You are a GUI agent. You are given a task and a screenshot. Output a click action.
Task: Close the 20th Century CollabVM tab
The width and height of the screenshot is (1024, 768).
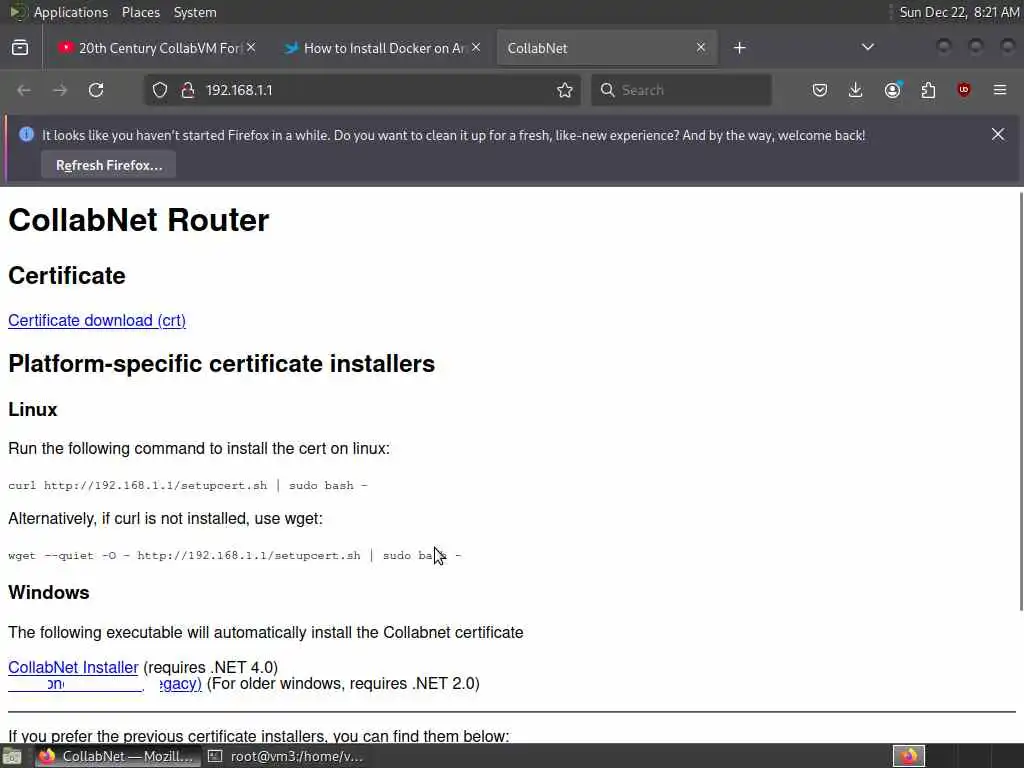click(x=251, y=48)
